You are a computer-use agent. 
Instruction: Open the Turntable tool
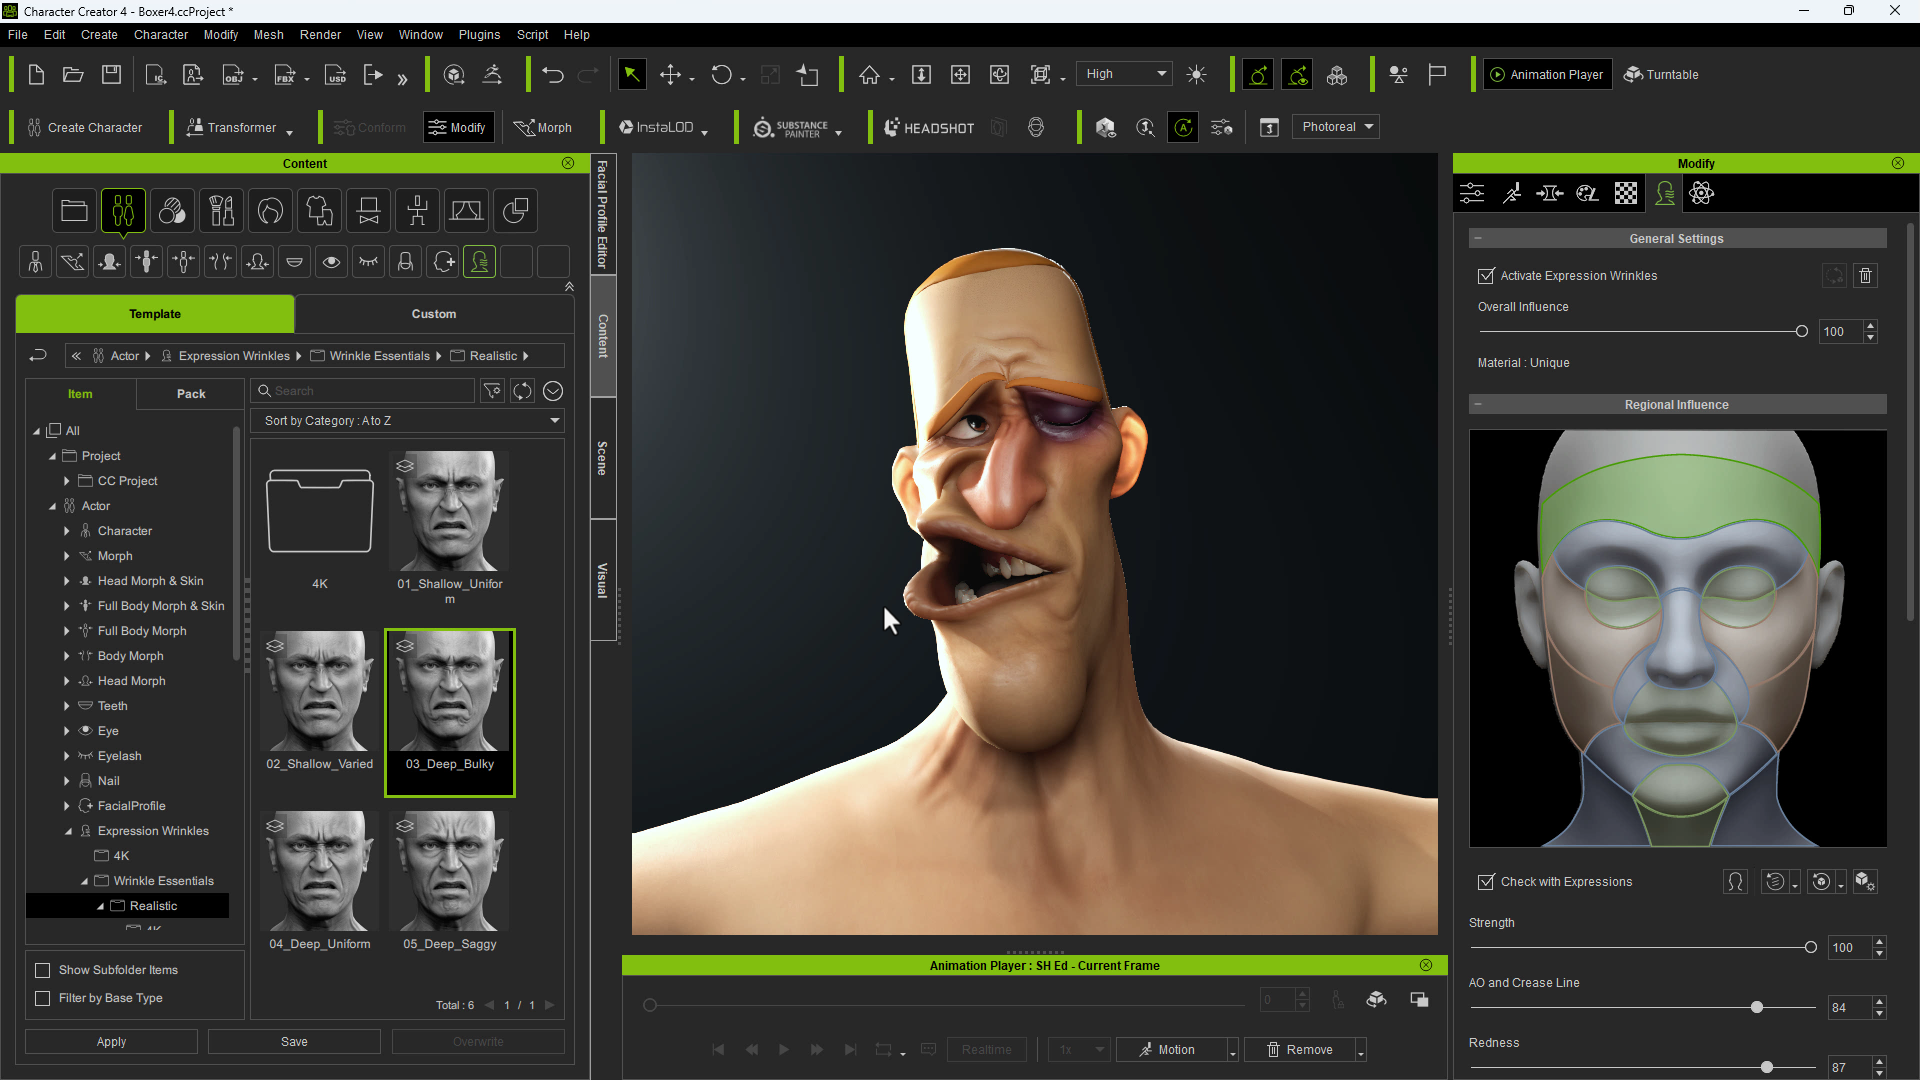pos(1660,75)
